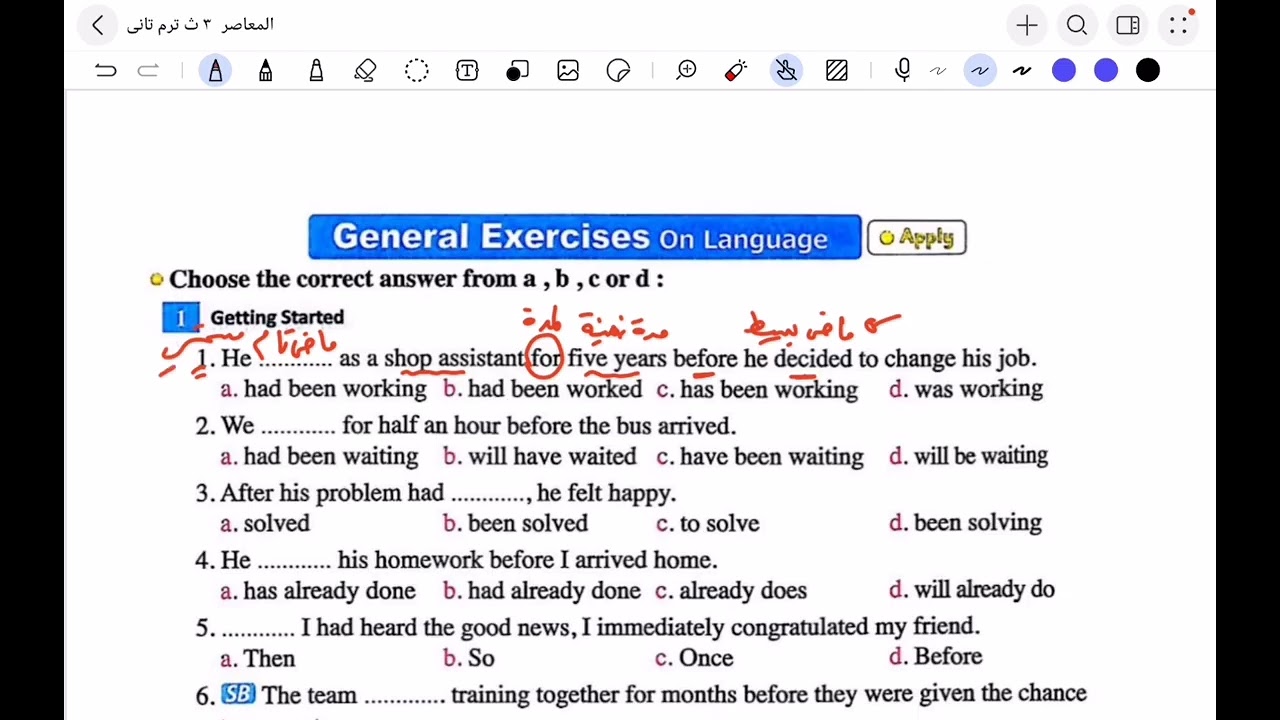Select the fountain pen tool beside the active pen

[x=265, y=70]
